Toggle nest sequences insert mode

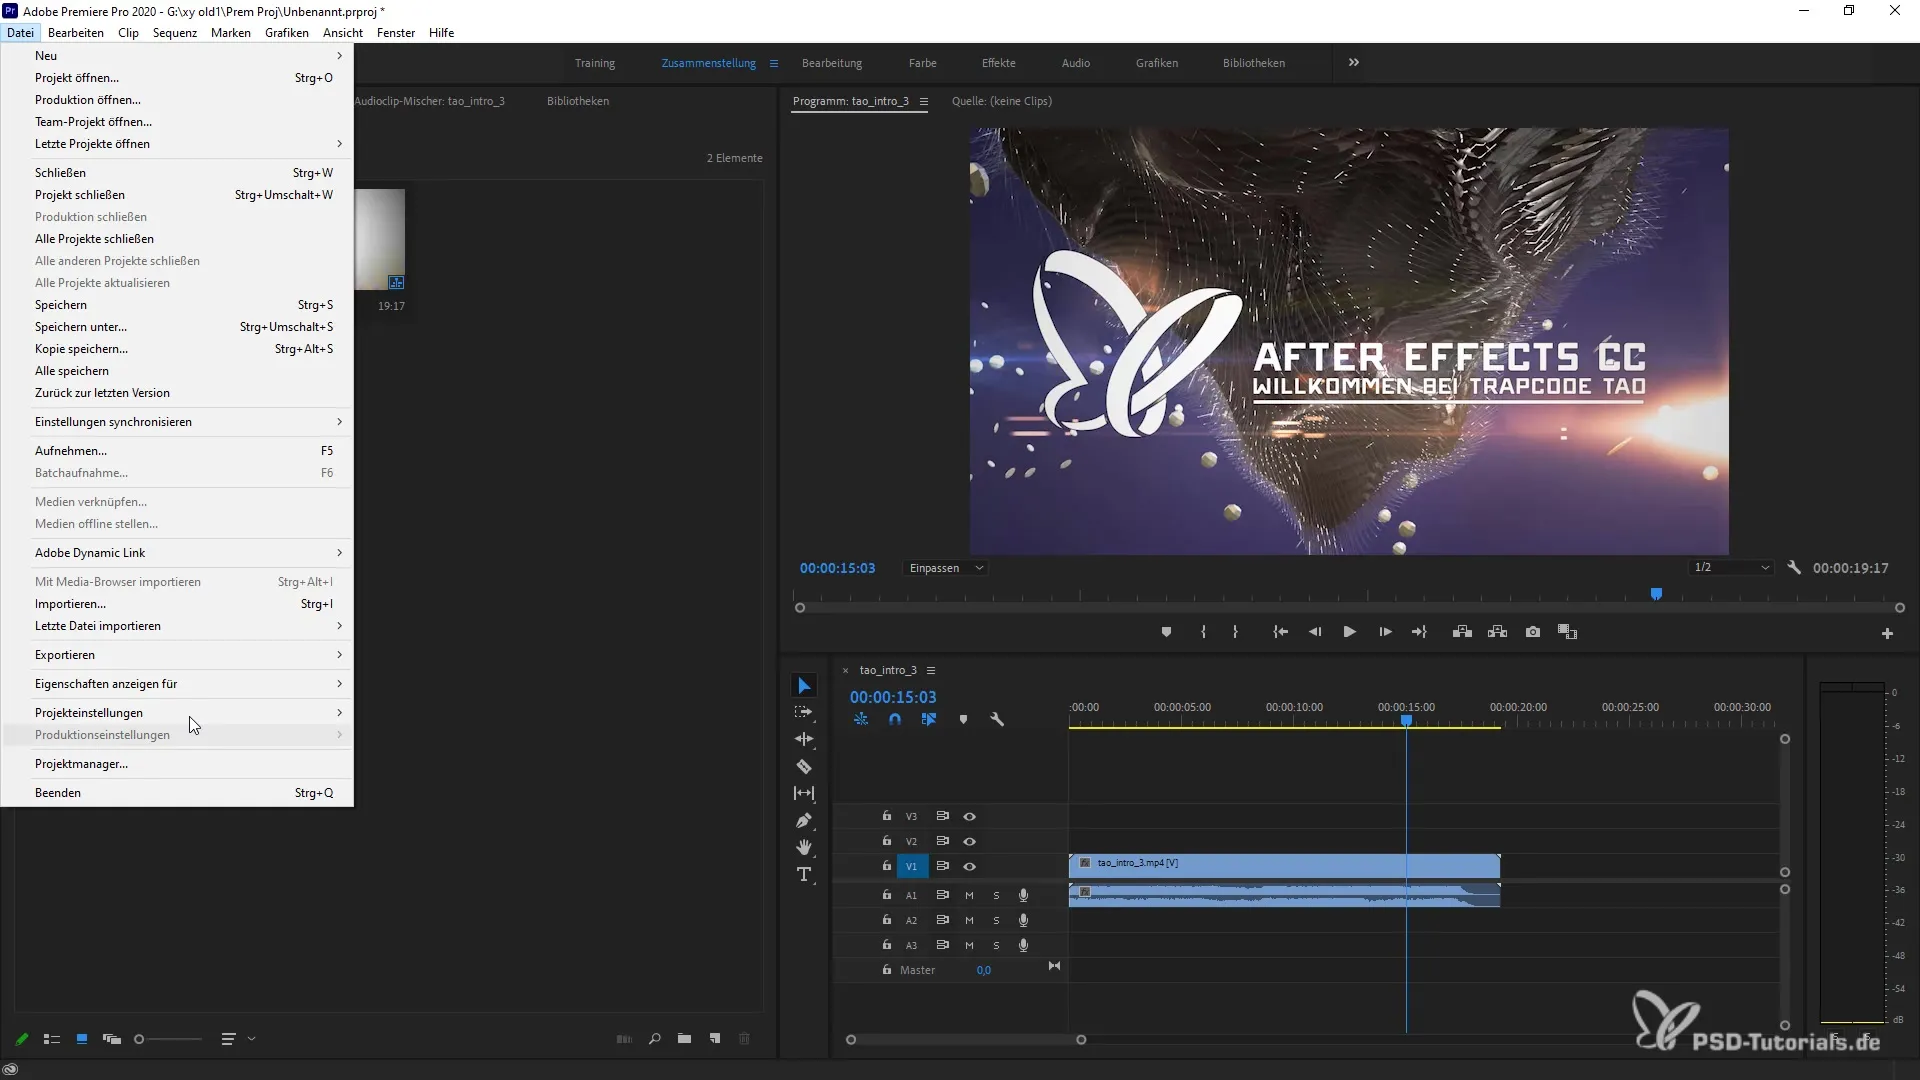click(x=861, y=719)
